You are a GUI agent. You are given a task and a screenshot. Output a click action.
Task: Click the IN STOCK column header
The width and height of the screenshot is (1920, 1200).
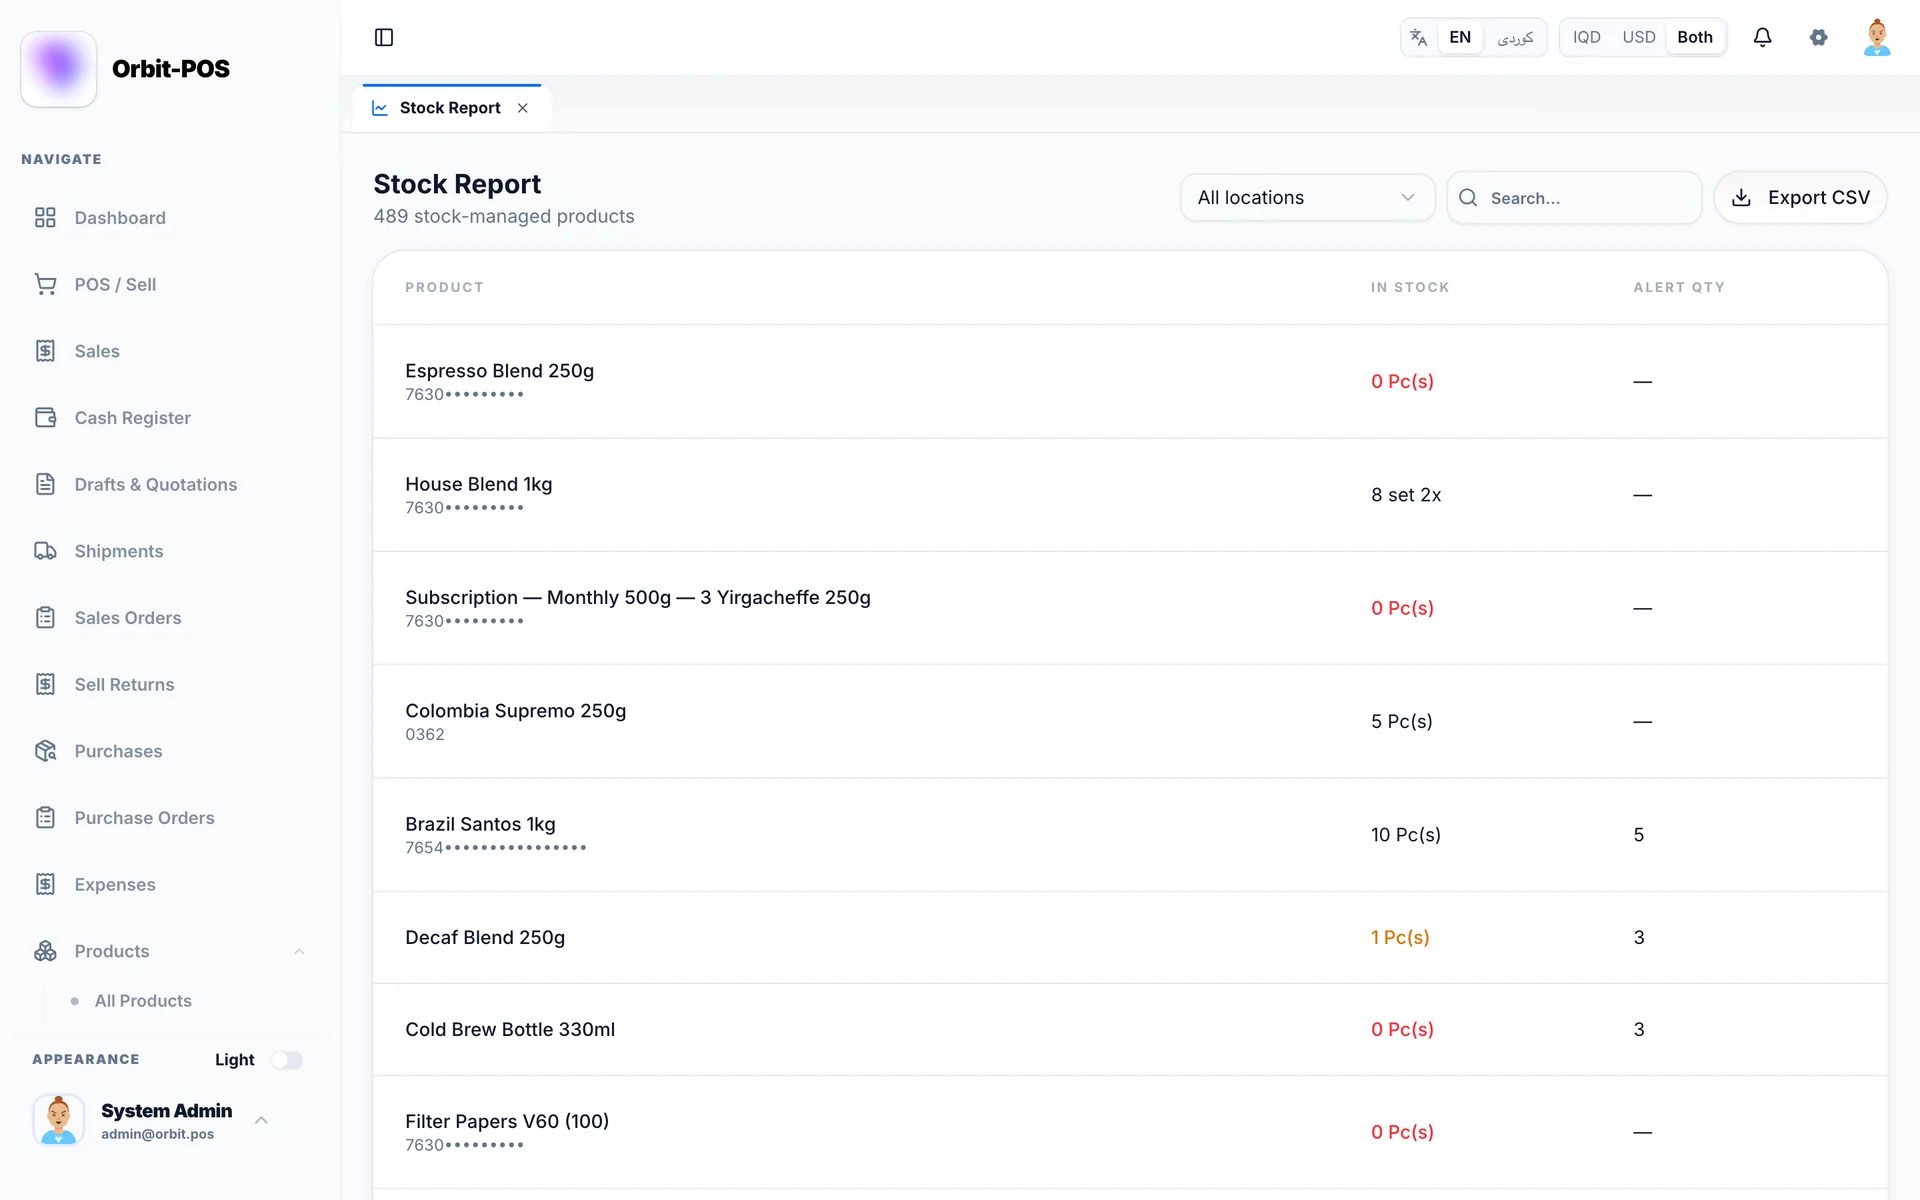[1410, 287]
